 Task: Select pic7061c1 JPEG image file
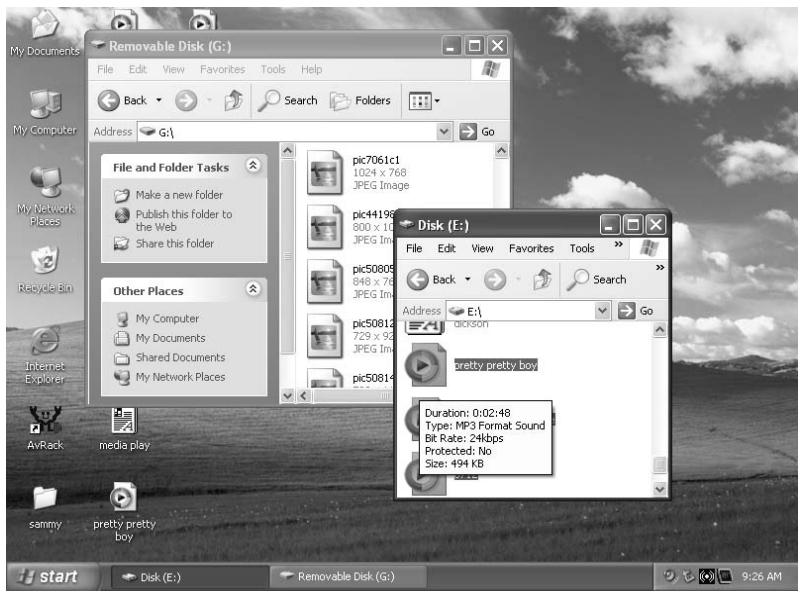[358, 172]
